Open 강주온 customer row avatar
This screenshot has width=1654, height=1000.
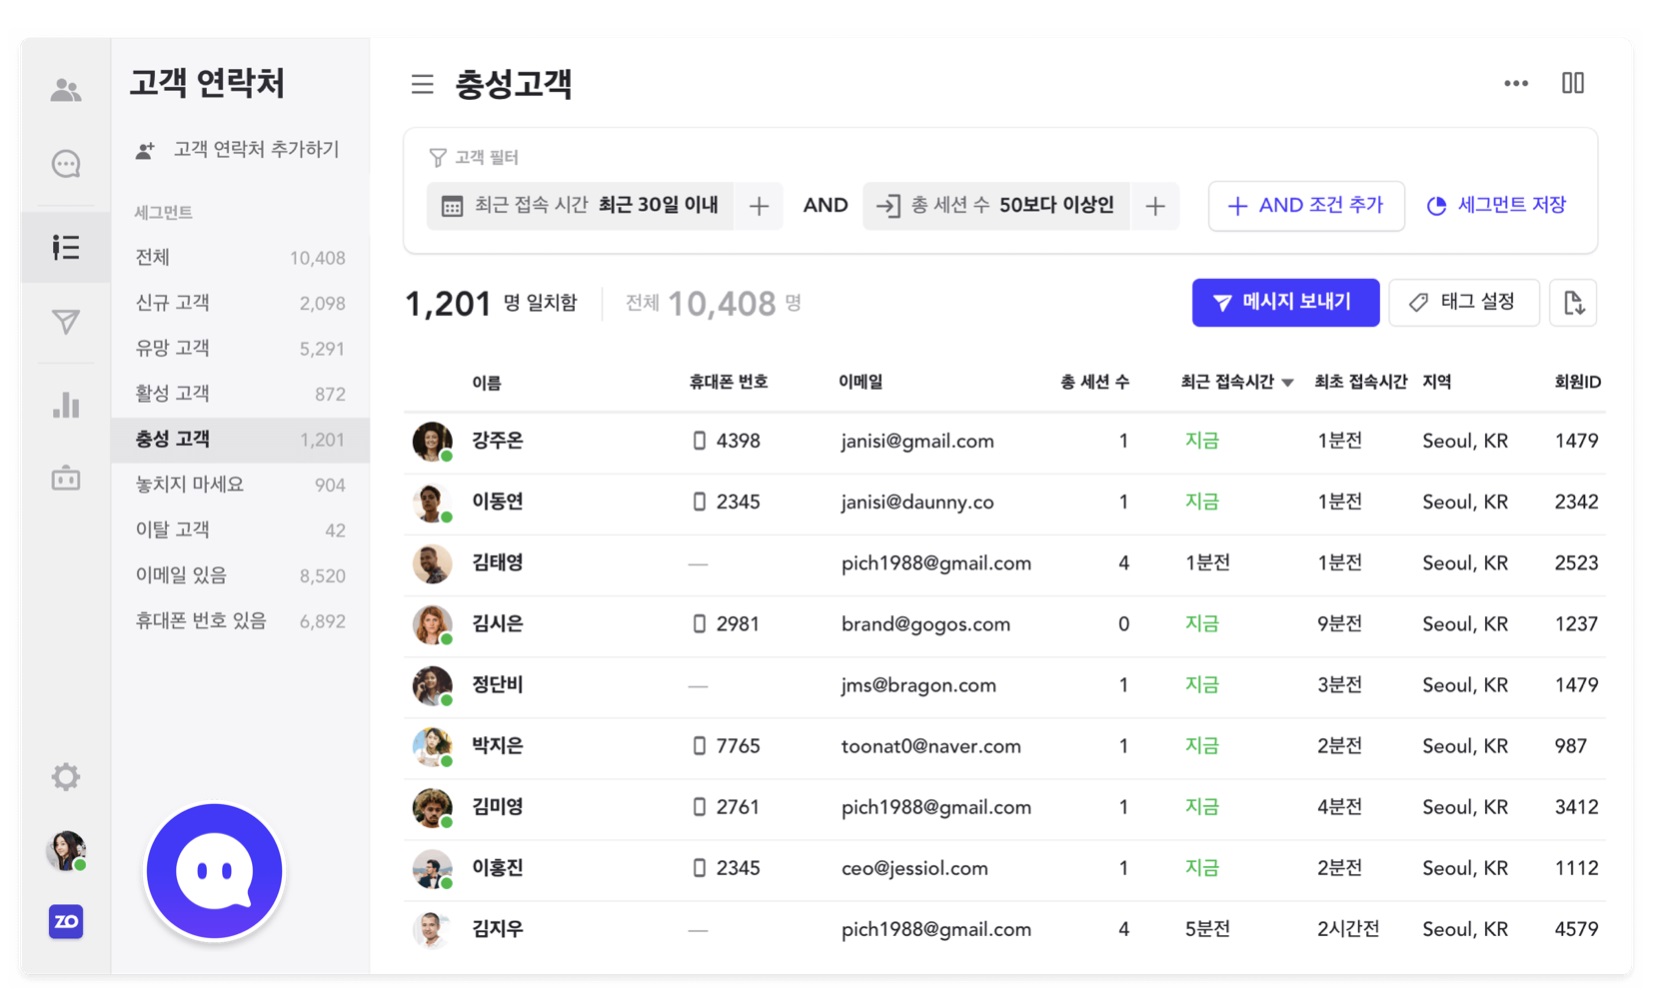click(432, 441)
